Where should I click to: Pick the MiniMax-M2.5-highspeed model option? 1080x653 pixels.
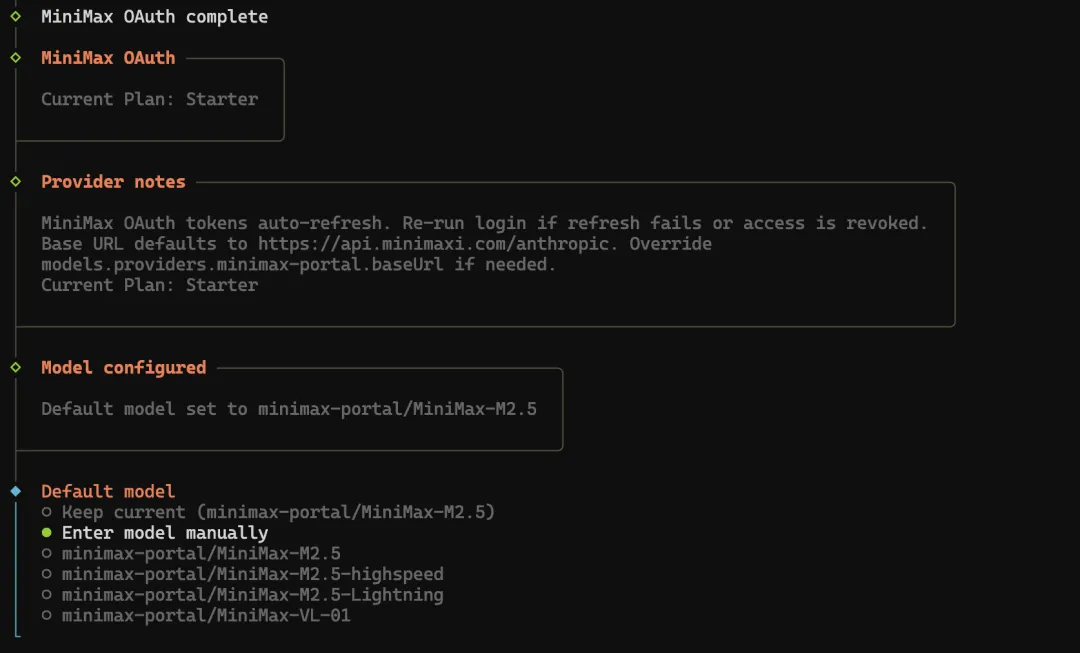pos(252,574)
